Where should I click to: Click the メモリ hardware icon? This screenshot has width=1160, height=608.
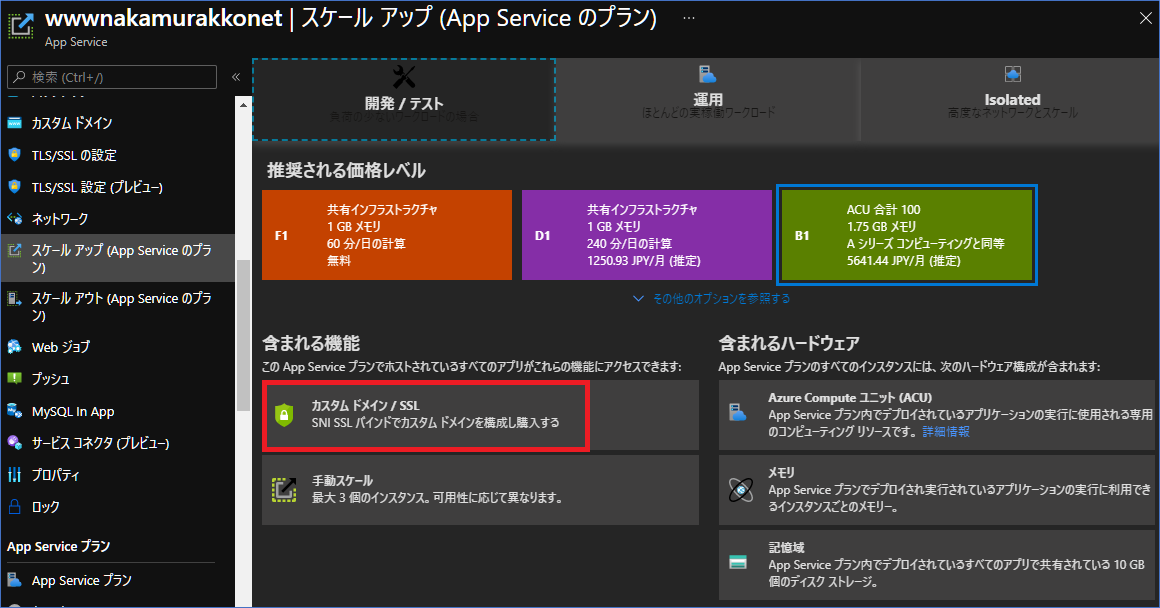[x=741, y=490]
